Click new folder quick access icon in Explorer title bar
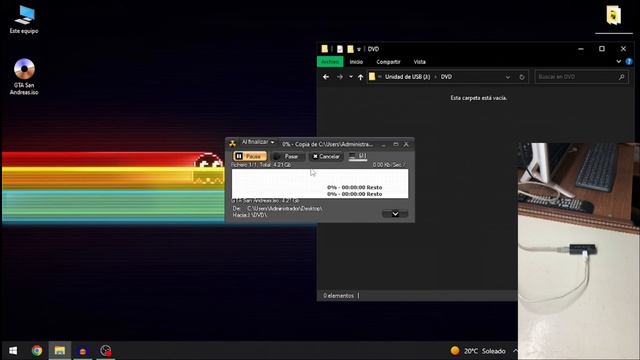The width and height of the screenshot is (640, 360). click(350, 49)
